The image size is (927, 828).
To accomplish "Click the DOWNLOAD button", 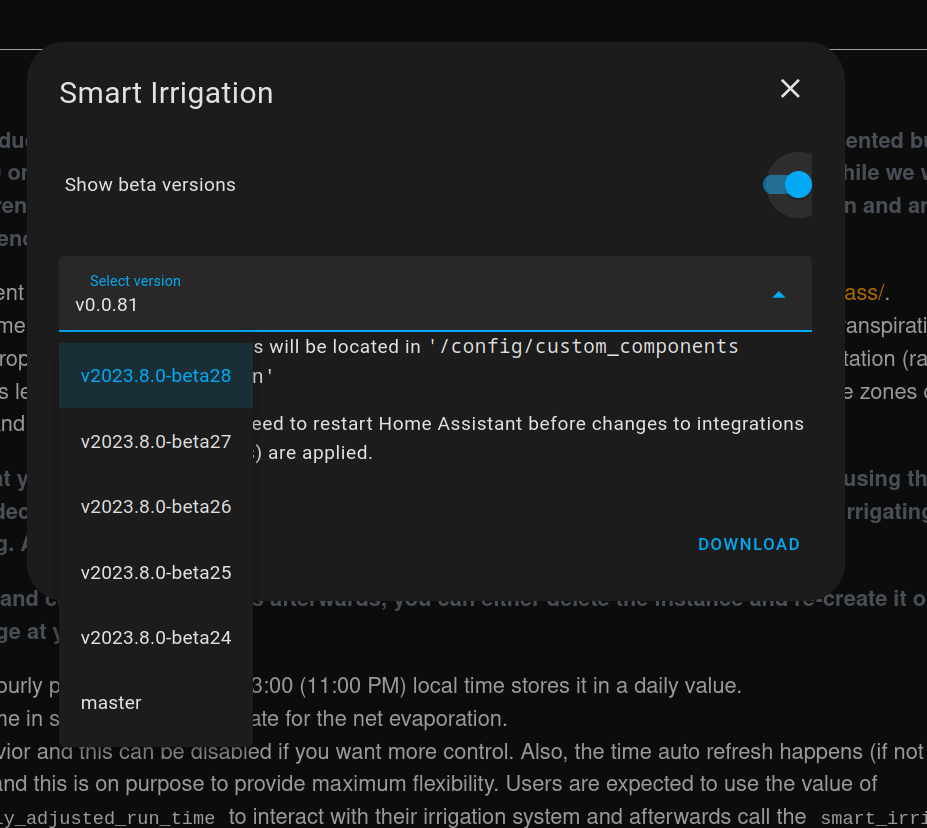I will (x=748, y=544).
